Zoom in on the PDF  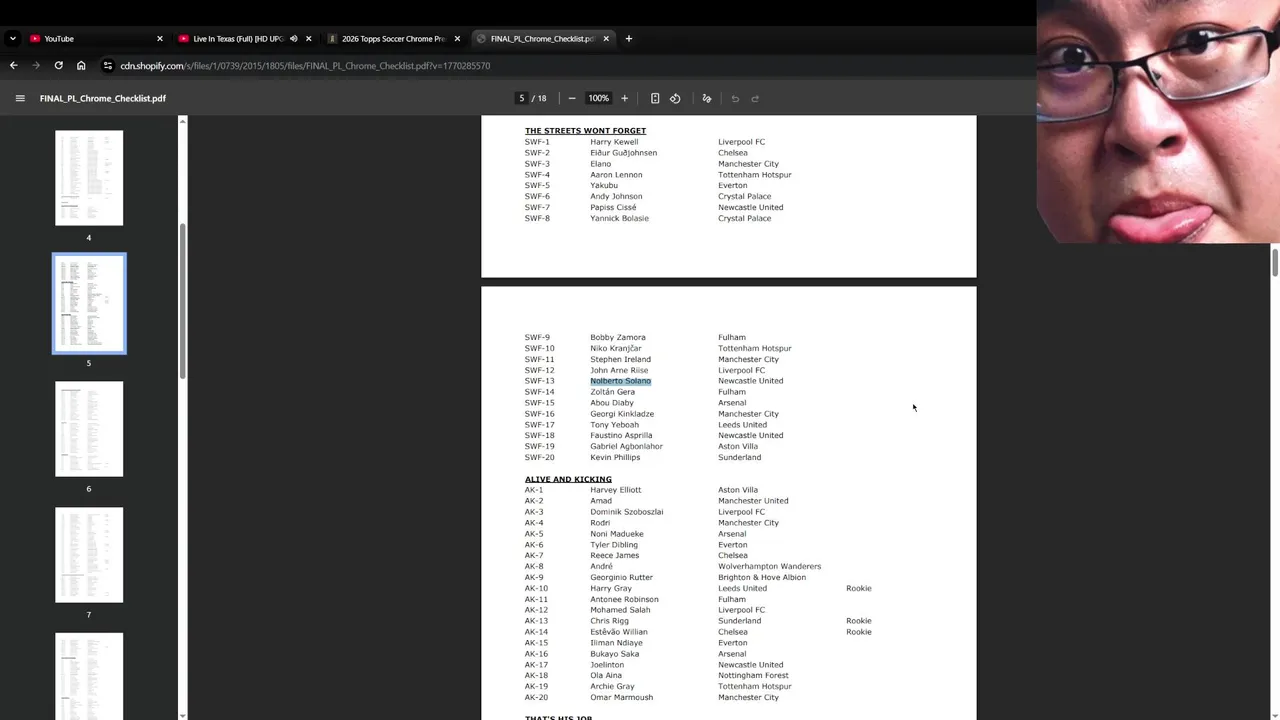coord(624,98)
